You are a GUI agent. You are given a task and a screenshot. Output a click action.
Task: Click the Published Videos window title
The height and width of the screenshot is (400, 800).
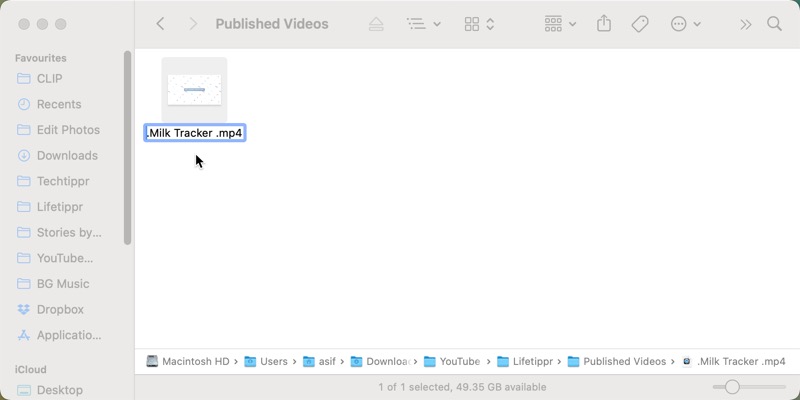272,24
